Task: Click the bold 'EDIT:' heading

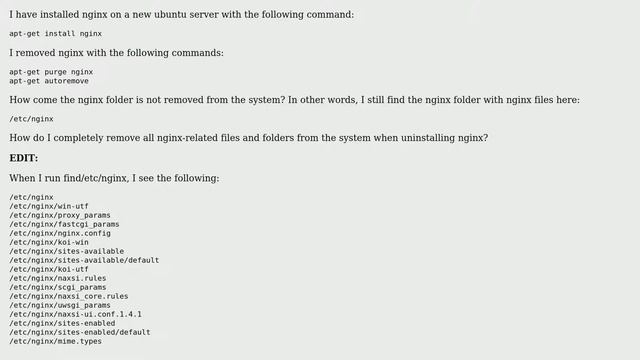Action: (x=24, y=158)
